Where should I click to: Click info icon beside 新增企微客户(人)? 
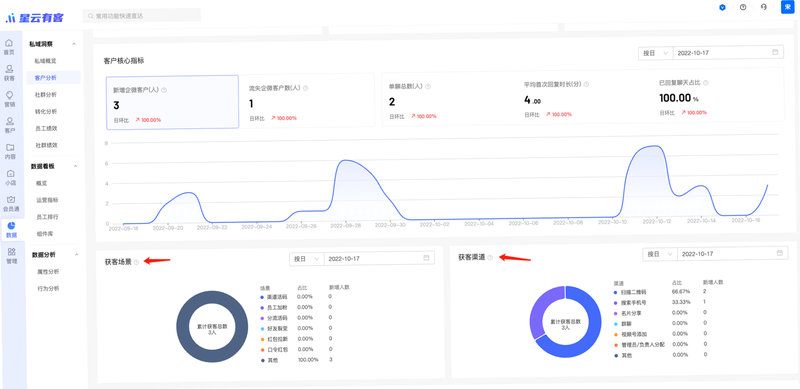coord(164,90)
